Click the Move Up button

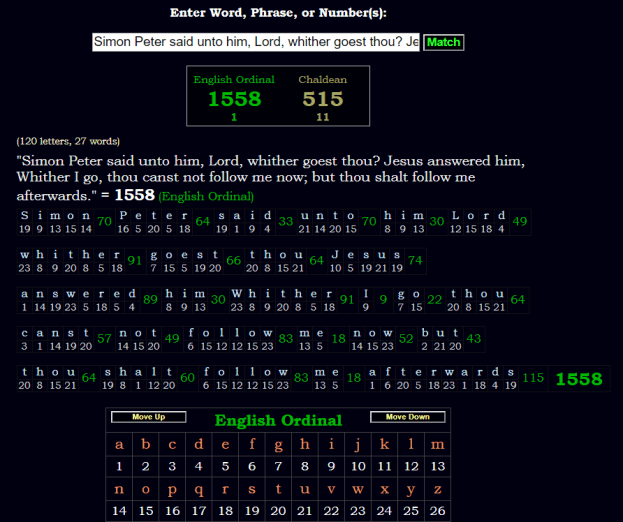(x=147, y=417)
